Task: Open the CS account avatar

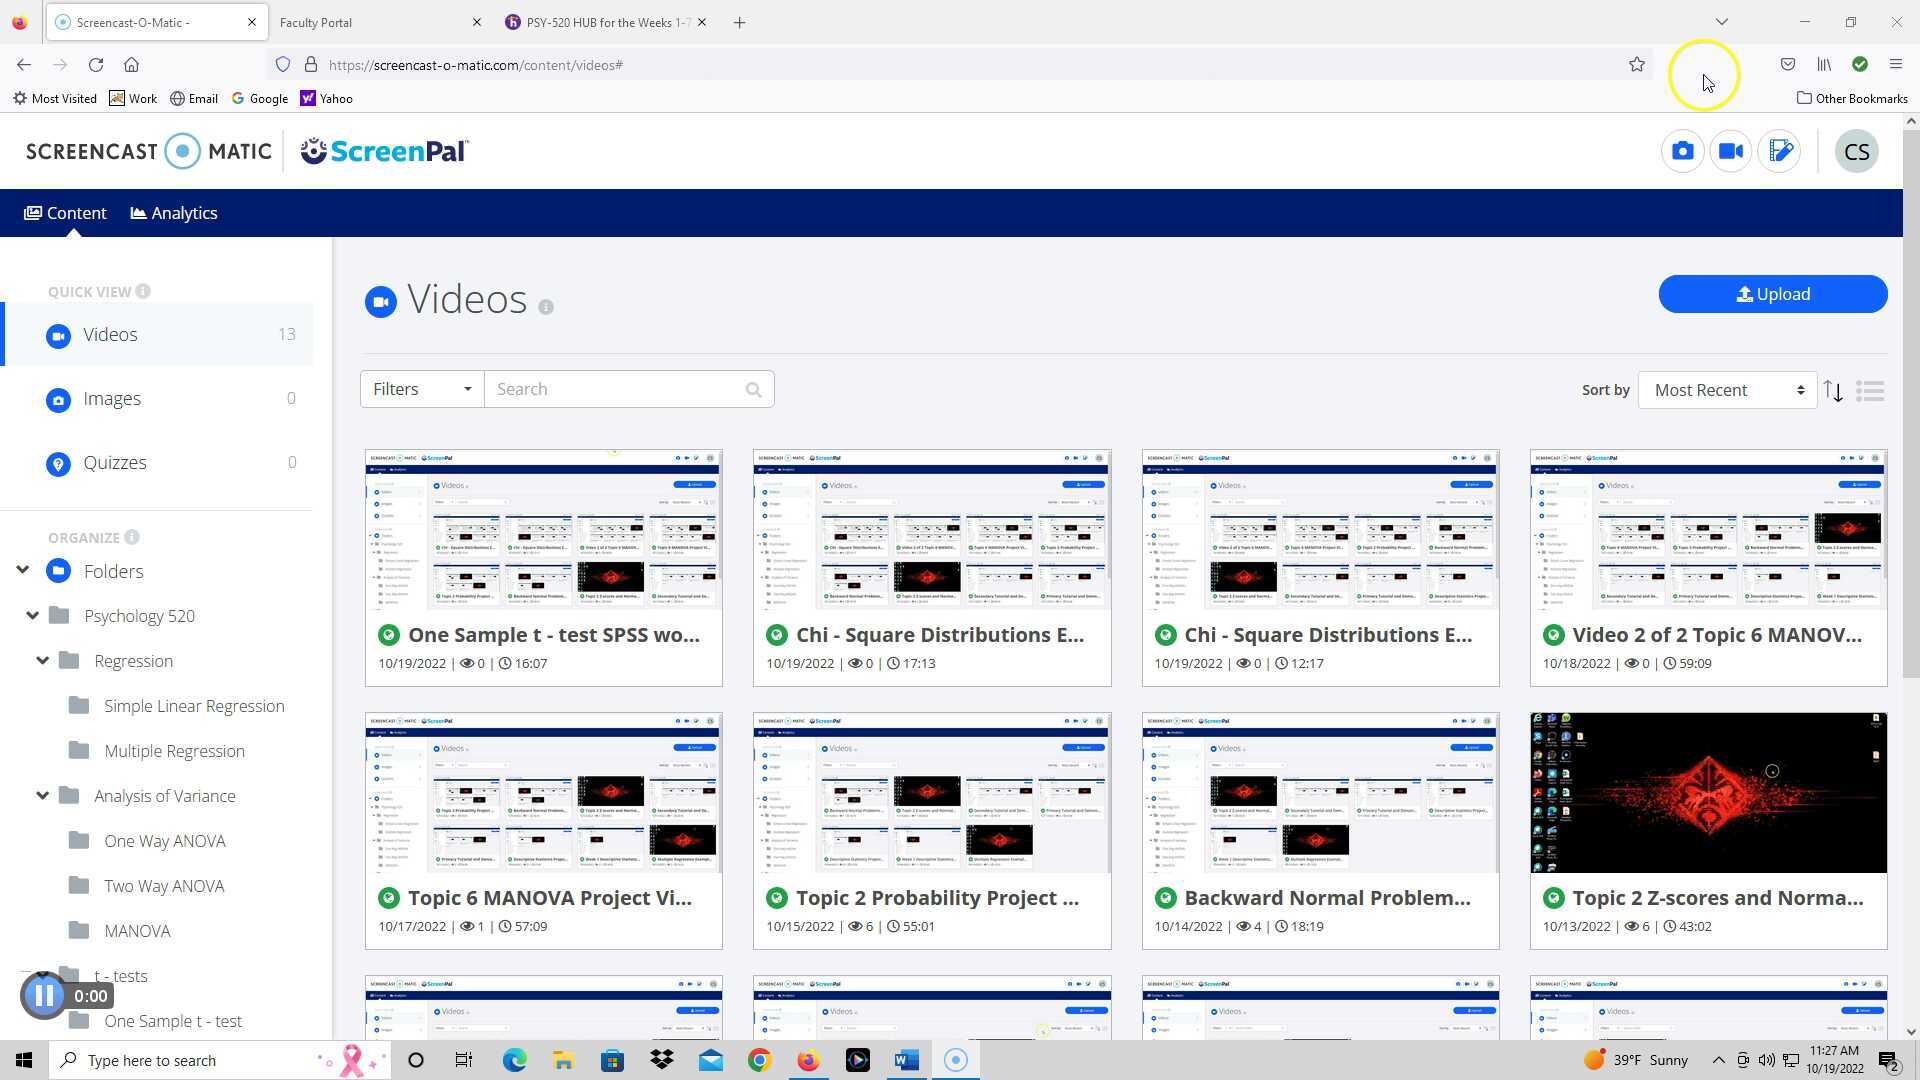Action: tap(1856, 152)
